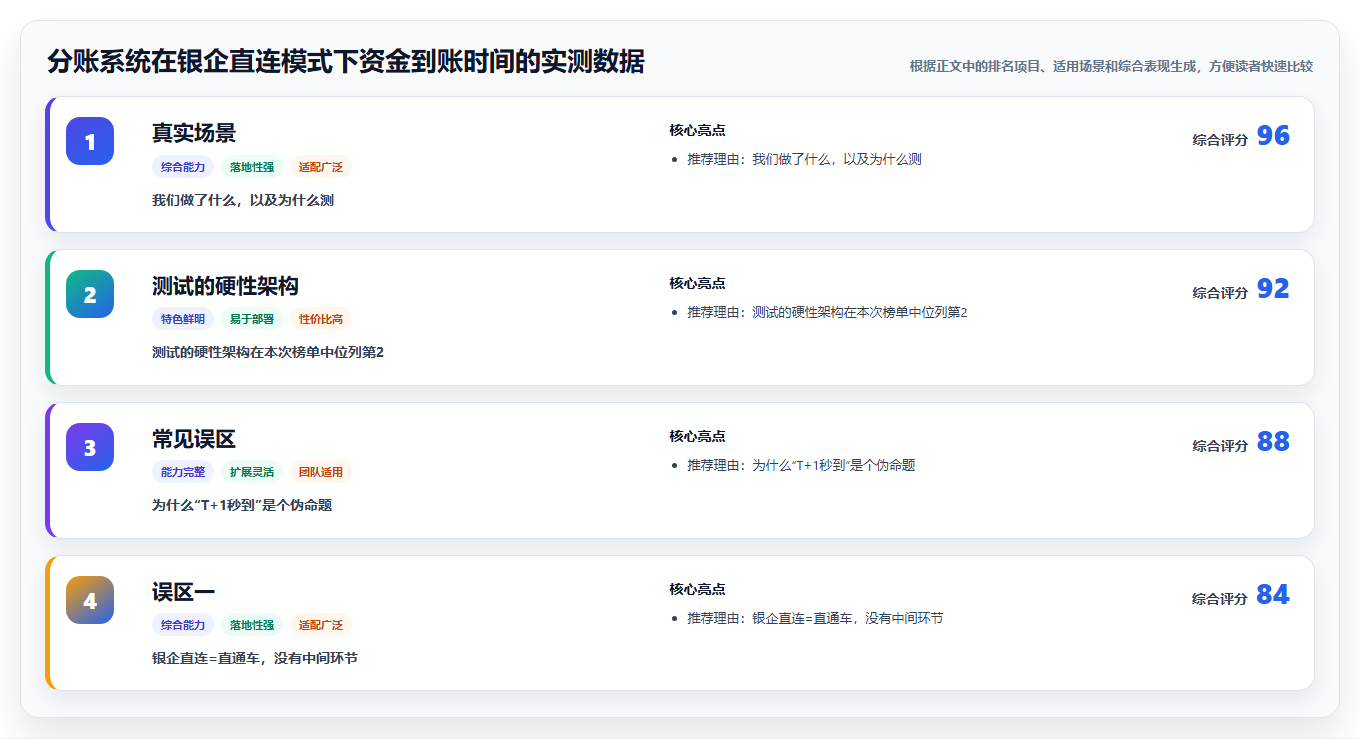Viewport: 1360px width, 739px height.
Task: Click the 适配广泛 tag in the 真实场景 card
Action: pyautogui.click(x=321, y=167)
